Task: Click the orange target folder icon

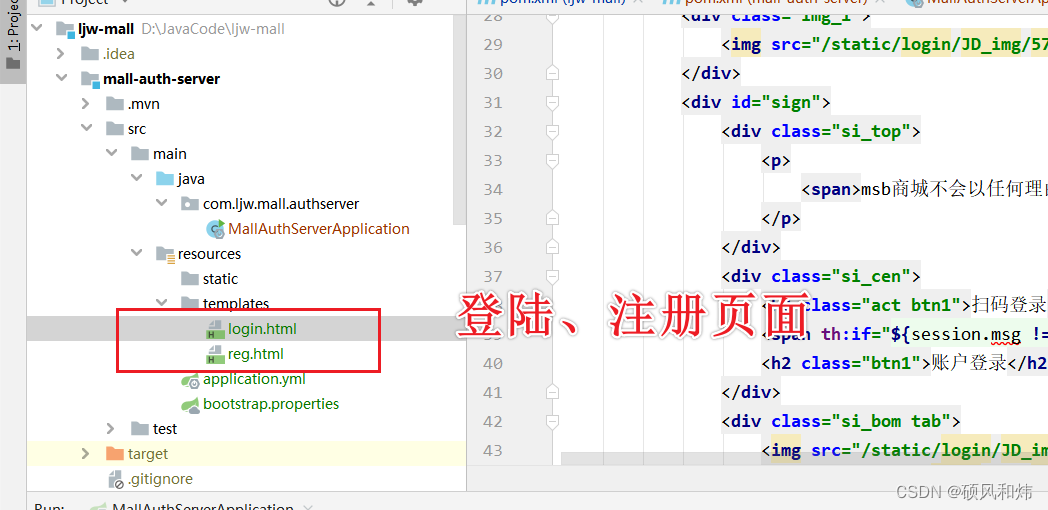Action: (x=115, y=454)
